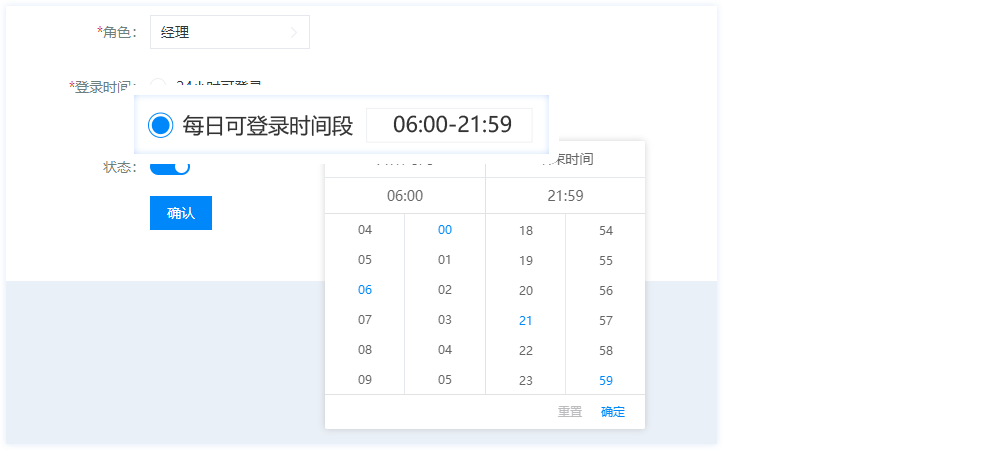
Task: Click 重置 to reset the time picker
Action: (x=570, y=412)
